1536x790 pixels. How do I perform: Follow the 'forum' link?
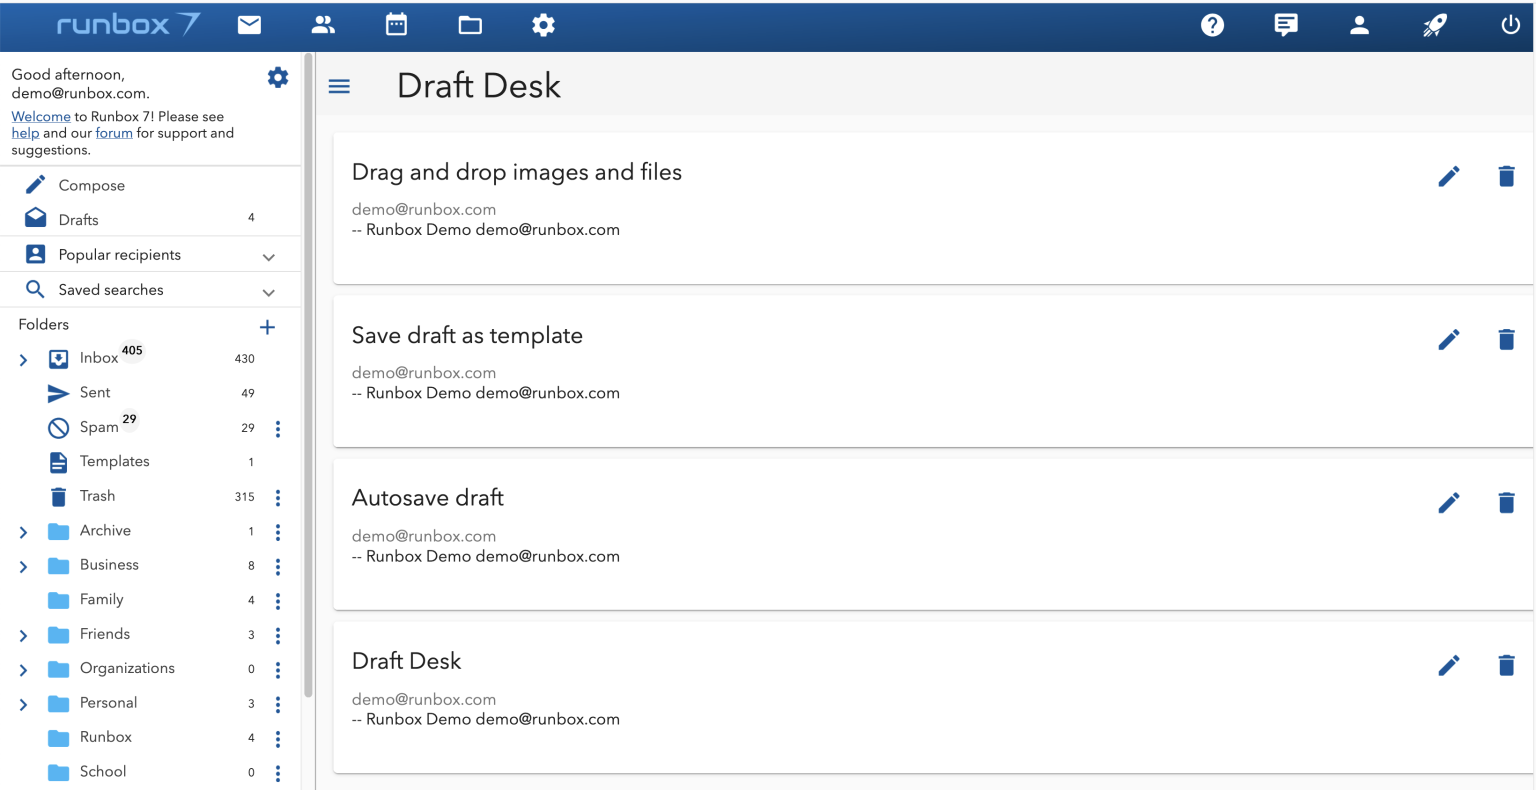[114, 133]
